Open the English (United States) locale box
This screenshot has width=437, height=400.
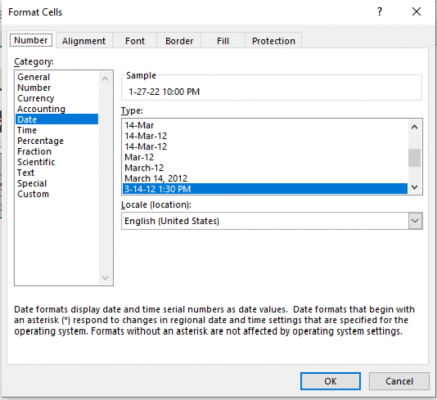[x=272, y=221]
